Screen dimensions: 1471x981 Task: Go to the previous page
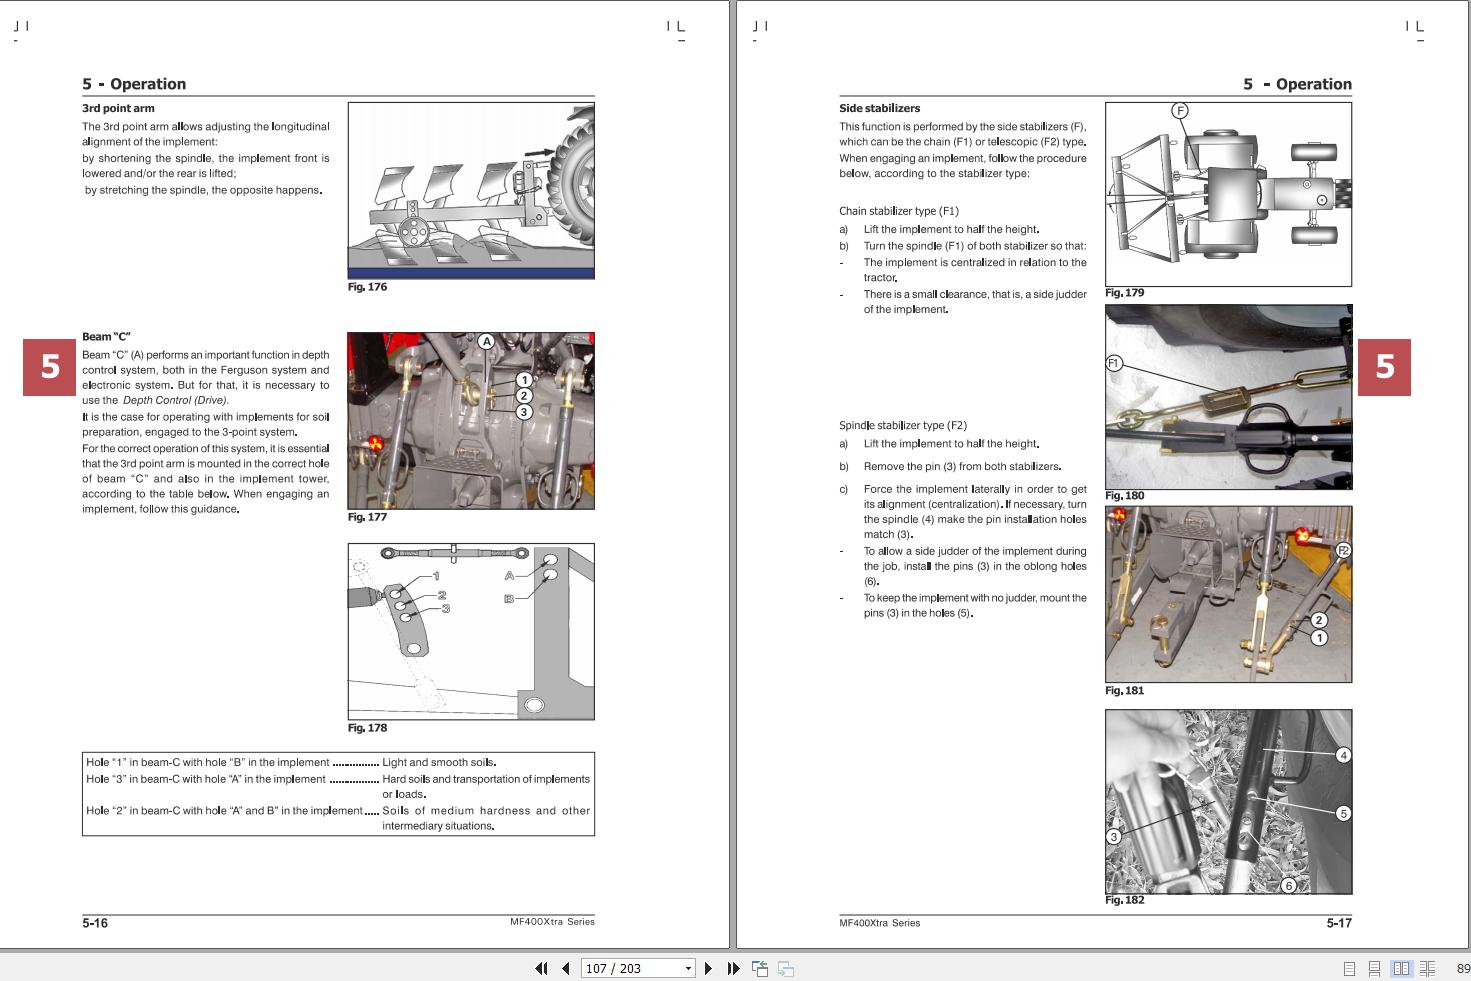pyautogui.click(x=566, y=968)
